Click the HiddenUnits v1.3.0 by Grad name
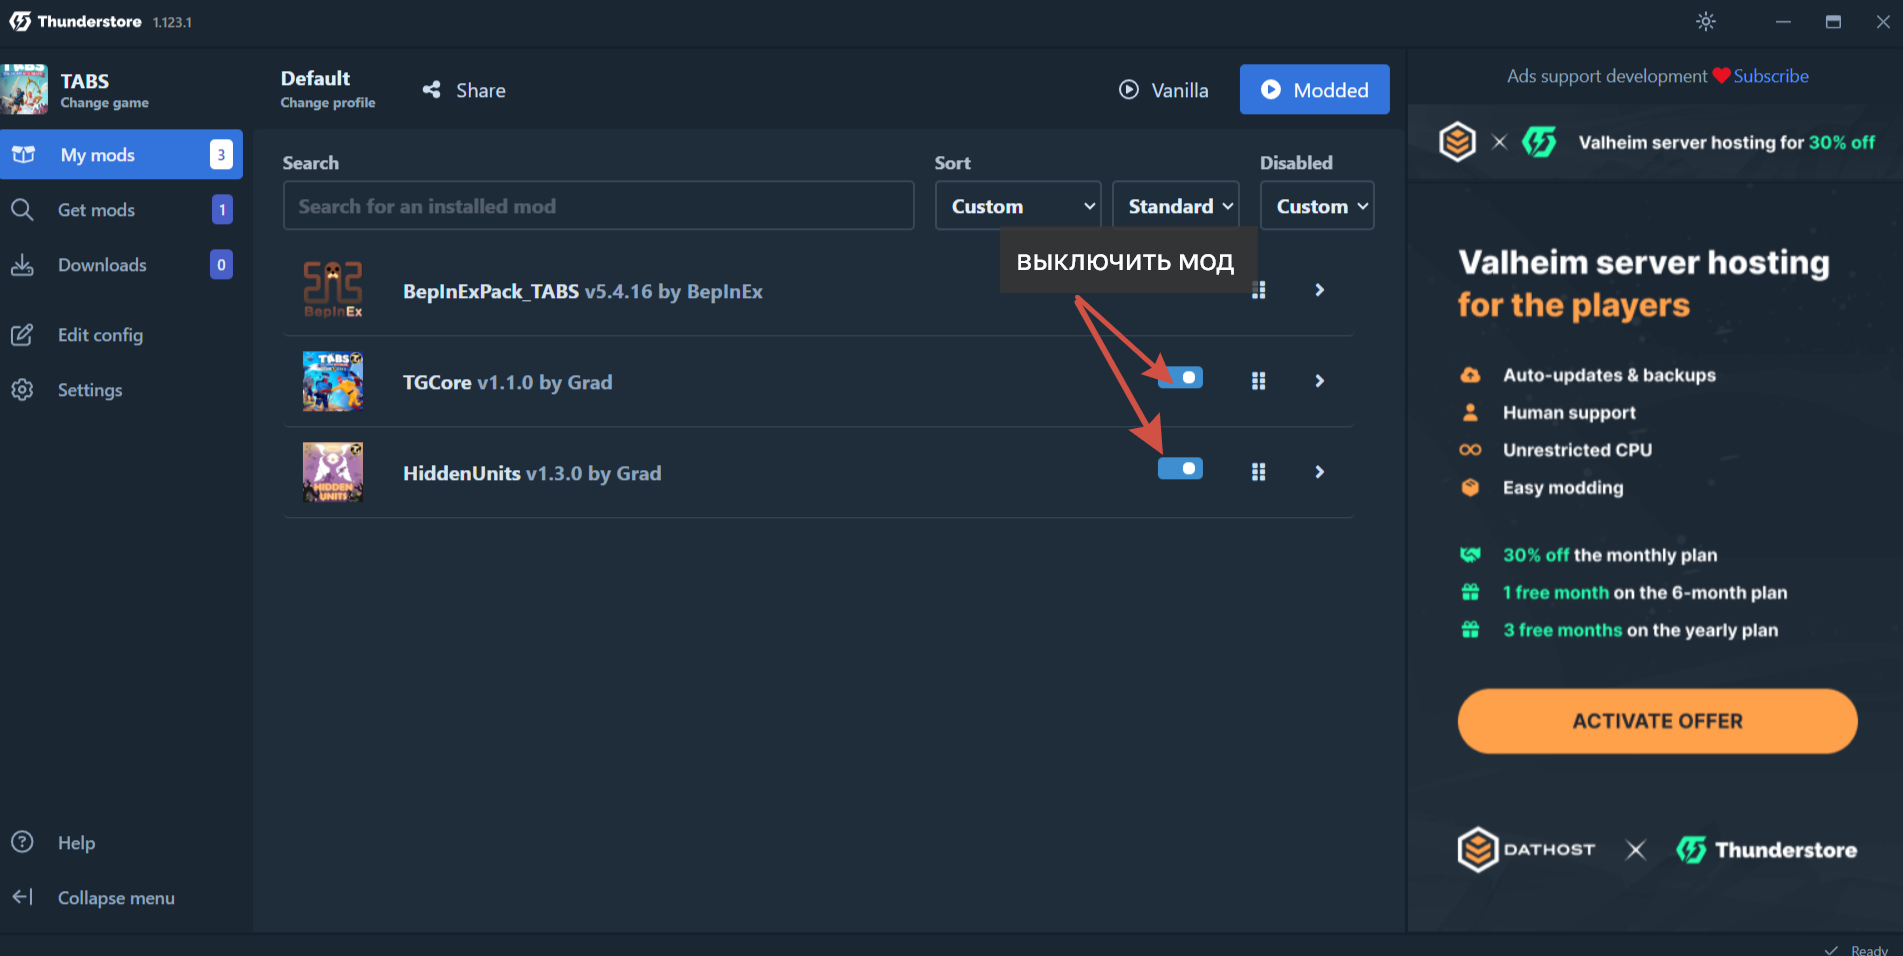Screen dimensions: 1903x956 coord(532,474)
